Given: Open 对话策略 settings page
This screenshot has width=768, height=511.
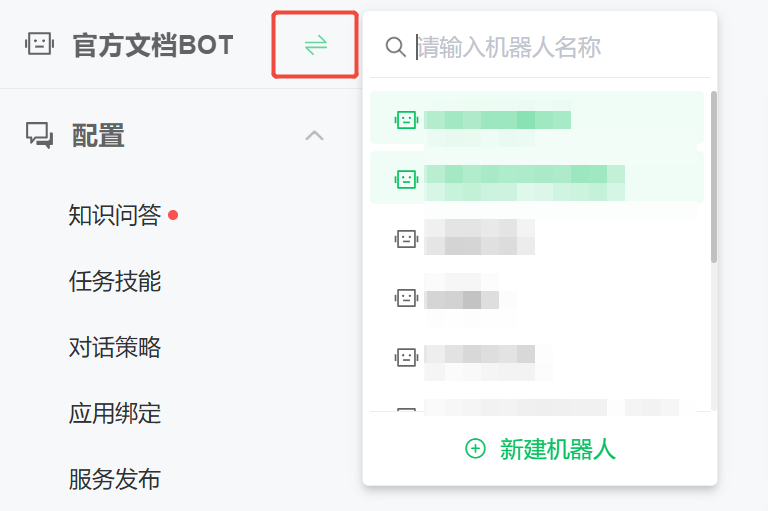Looking at the screenshot, I should tap(115, 347).
